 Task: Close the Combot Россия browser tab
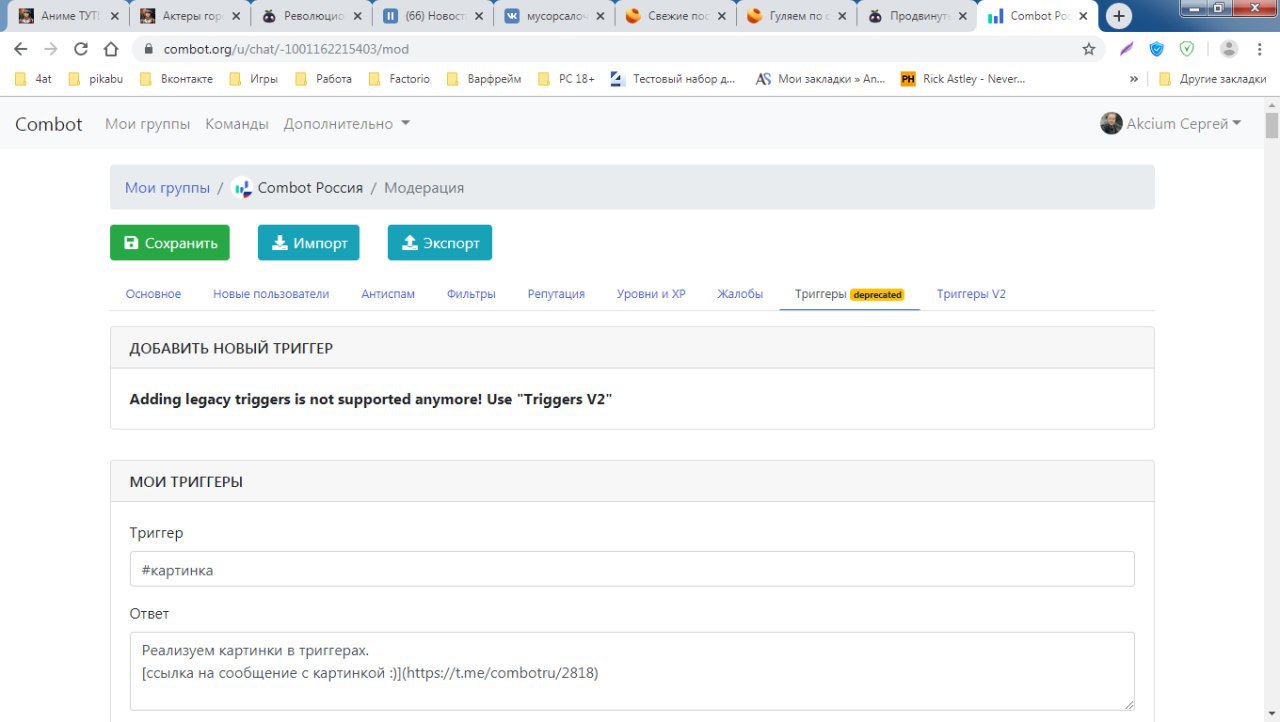click(1083, 16)
